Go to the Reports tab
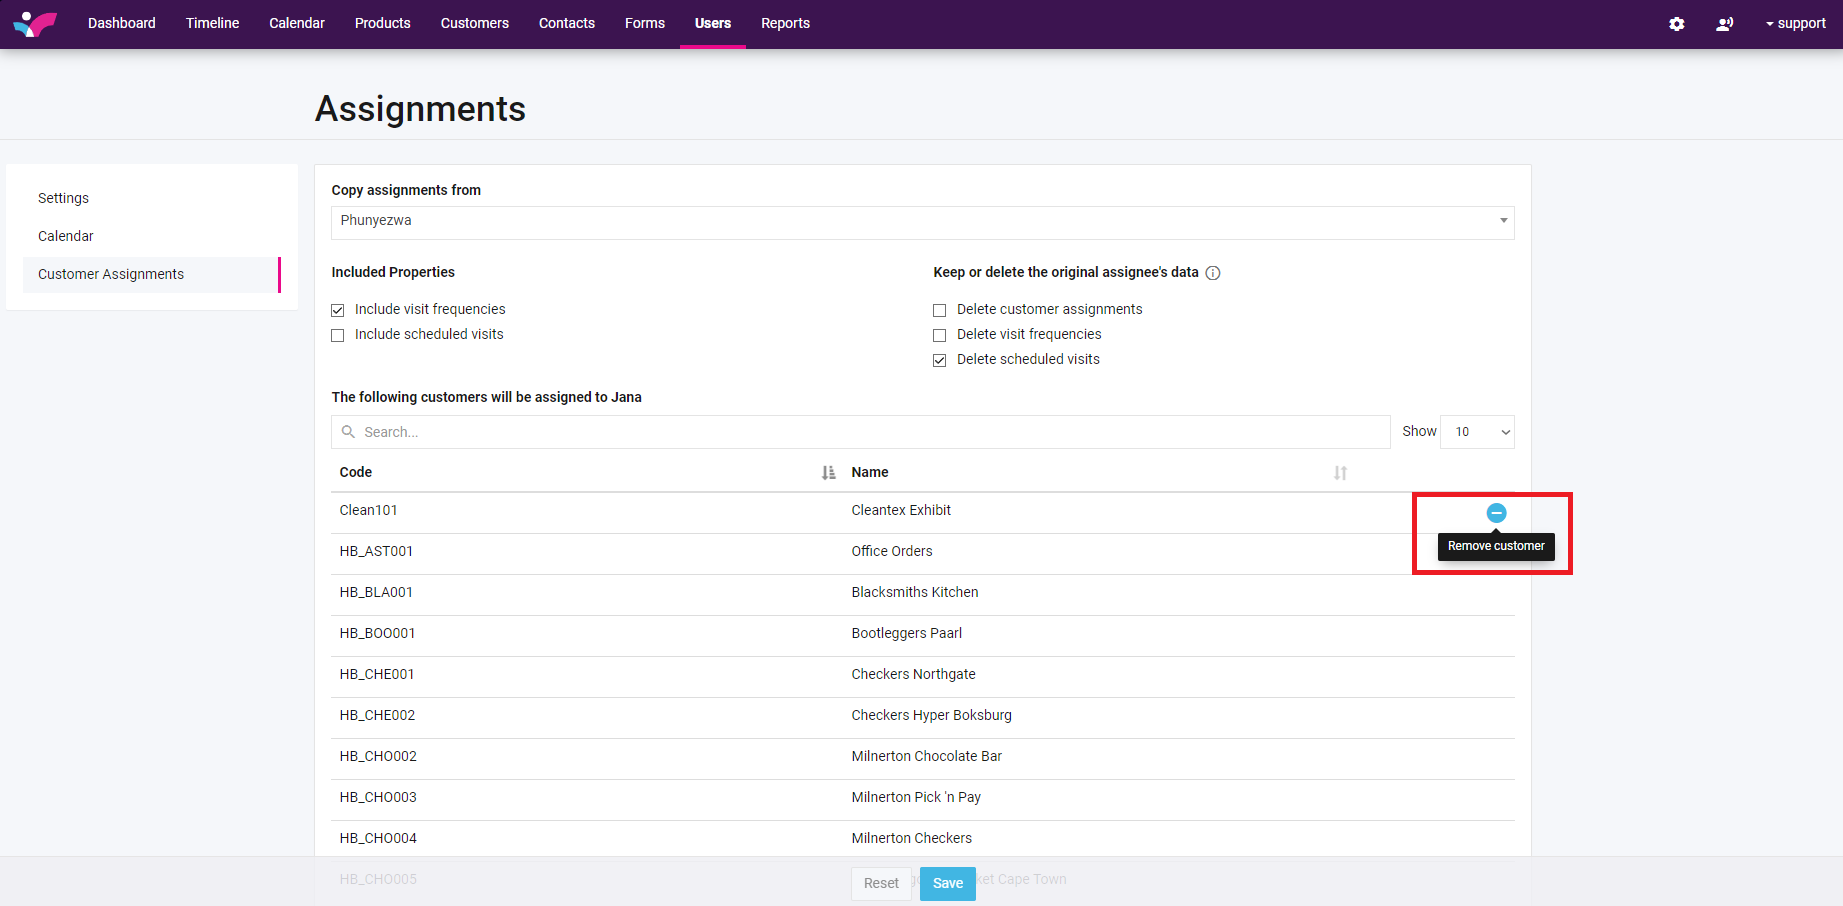The width and height of the screenshot is (1843, 906). coord(785,24)
